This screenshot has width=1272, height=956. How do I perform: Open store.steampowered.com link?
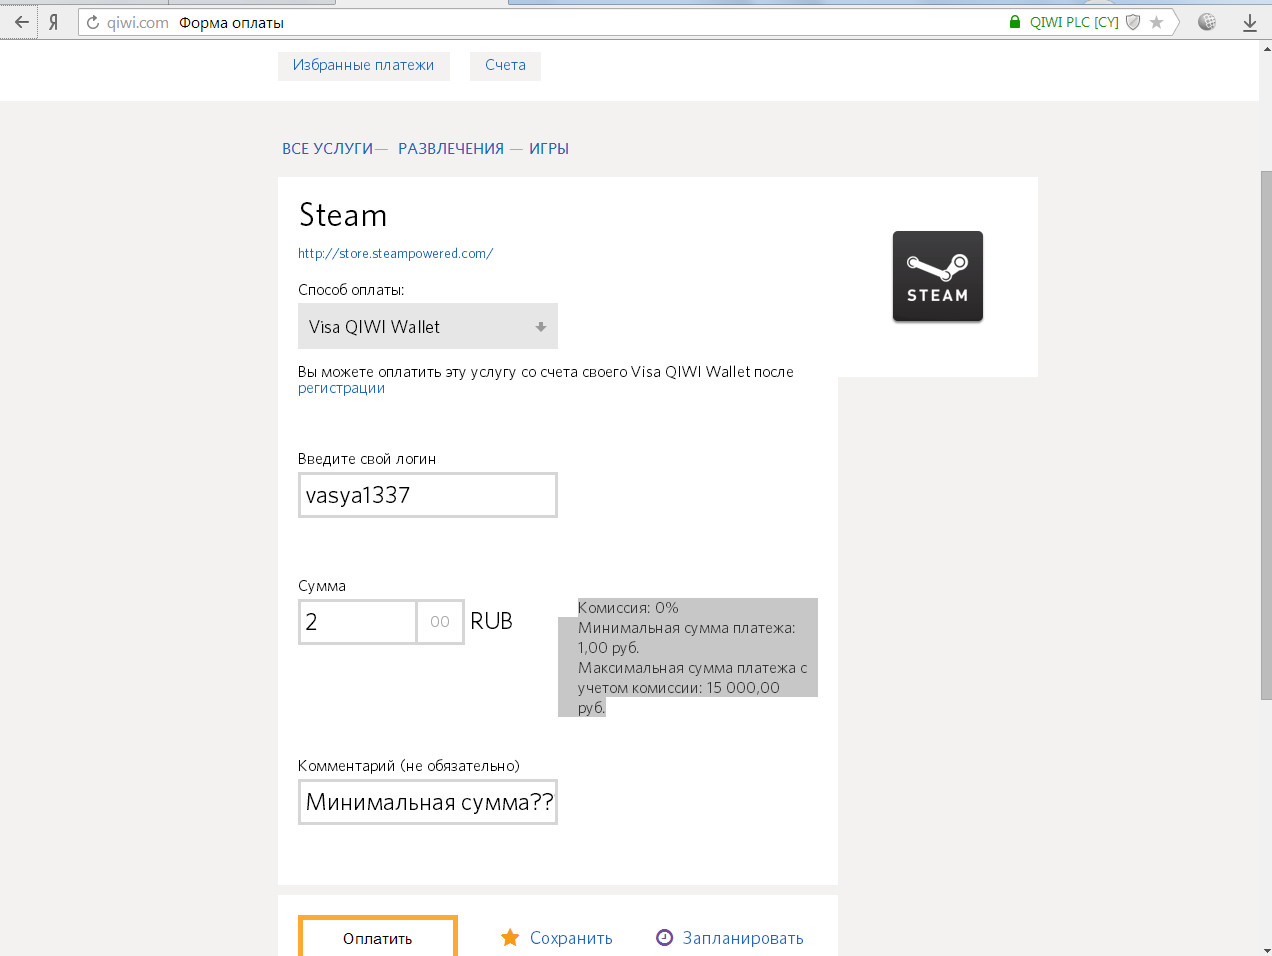(395, 254)
